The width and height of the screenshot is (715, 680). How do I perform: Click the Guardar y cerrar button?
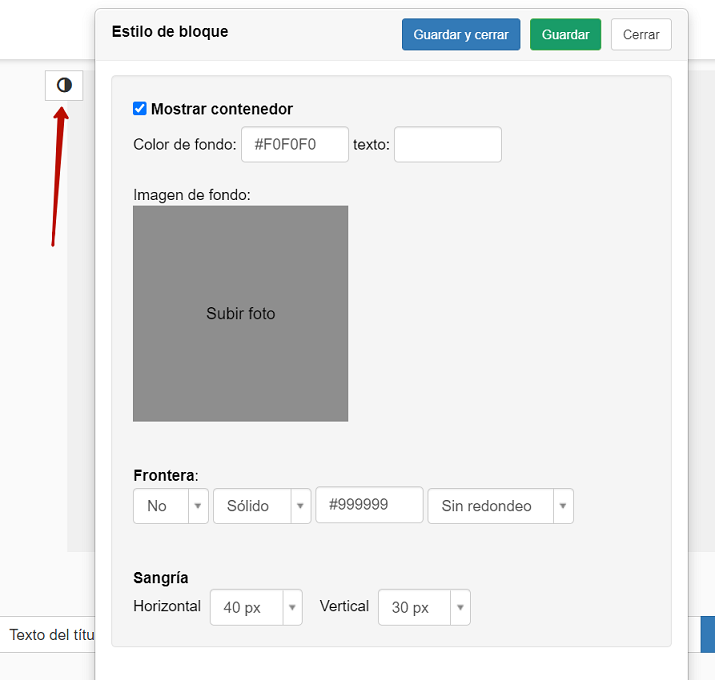click(x=461, y=34)
